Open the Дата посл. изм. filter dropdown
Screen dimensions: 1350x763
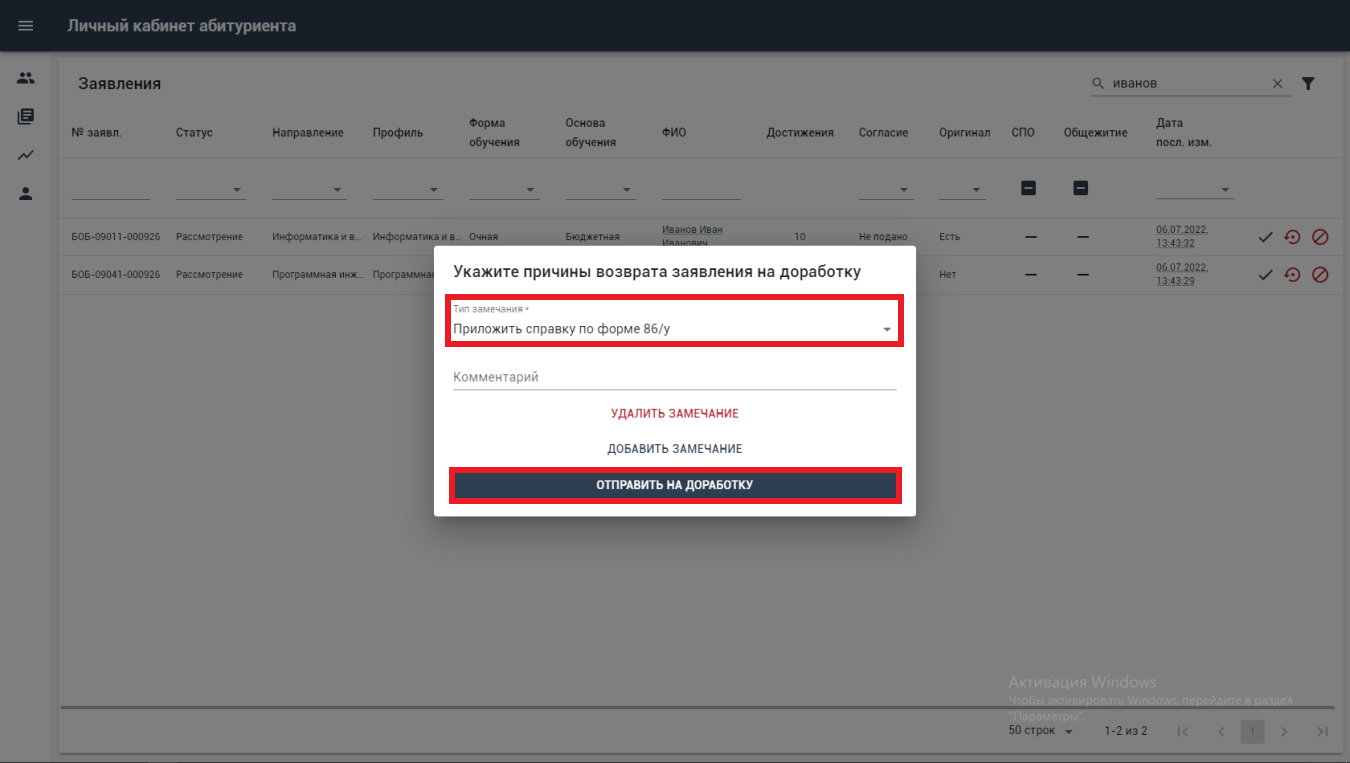point(1195,189)
